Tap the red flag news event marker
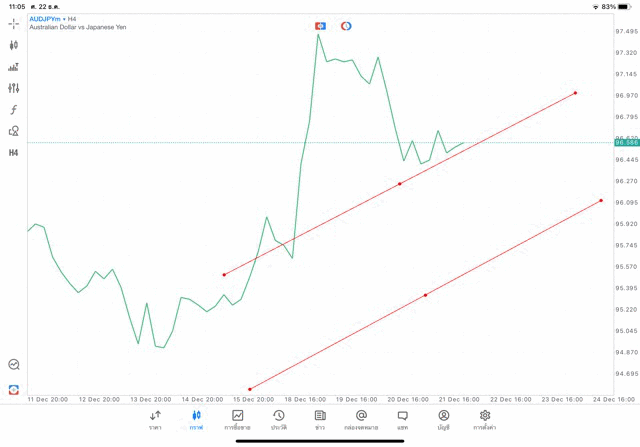Image resolution: width=640 pixels, height=447 pixels. (x=320, y=26)
